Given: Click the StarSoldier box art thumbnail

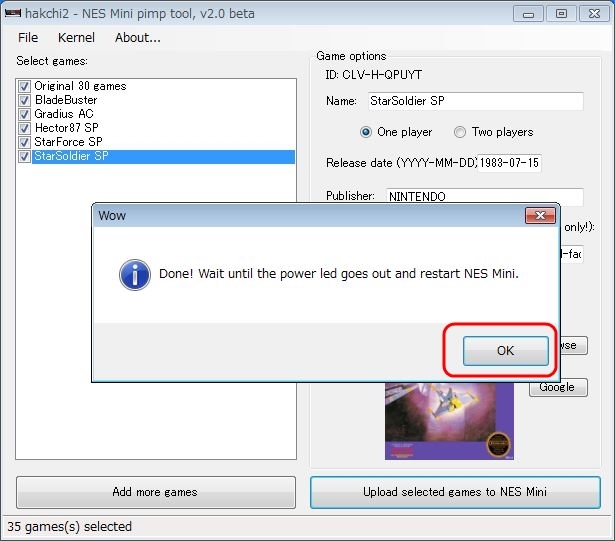Looking at the screenshot, I should click(449, 421).
